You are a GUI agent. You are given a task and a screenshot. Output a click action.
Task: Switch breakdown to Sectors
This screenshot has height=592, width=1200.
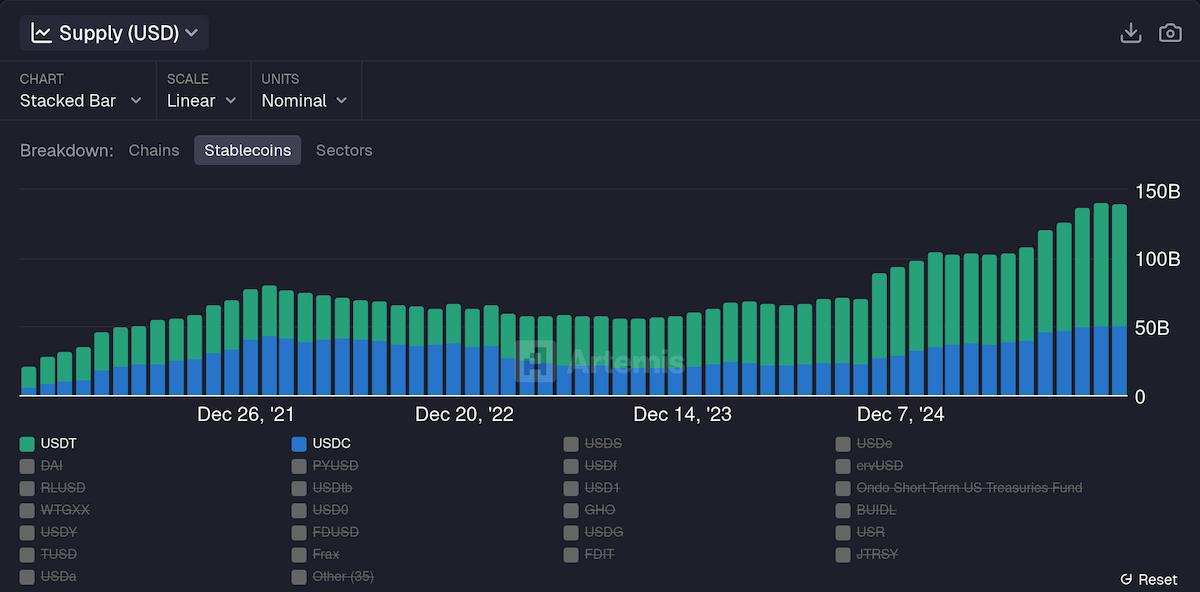pos(344,150)
